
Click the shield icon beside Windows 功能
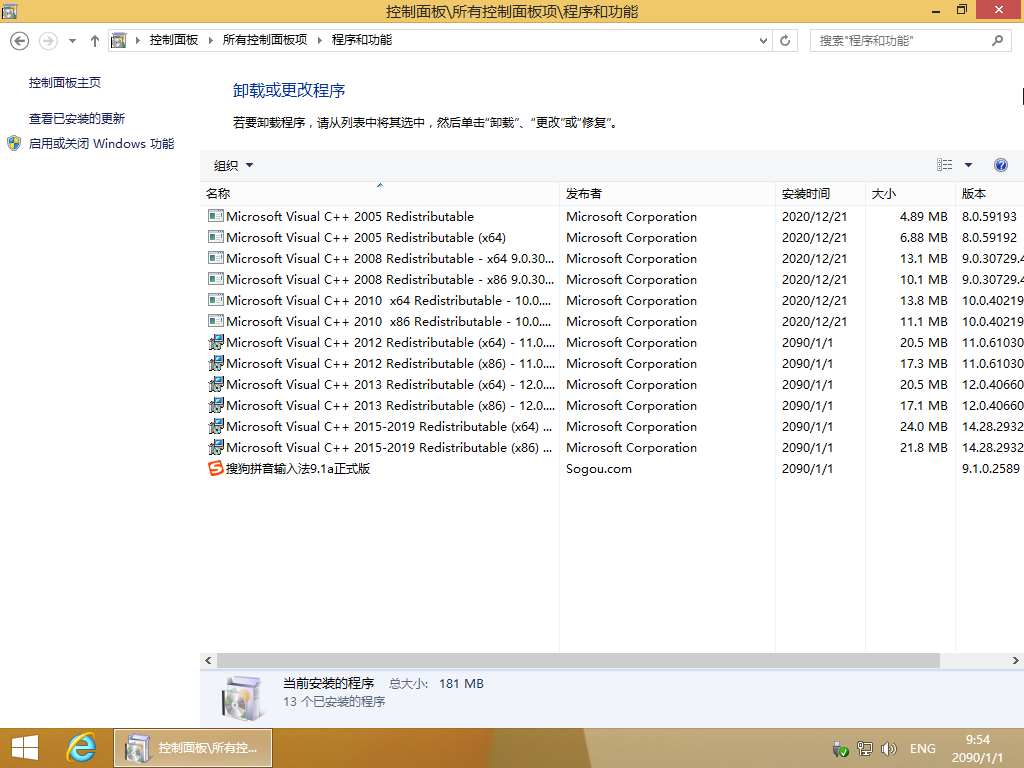pyautogui.click(x=14, y=144)
